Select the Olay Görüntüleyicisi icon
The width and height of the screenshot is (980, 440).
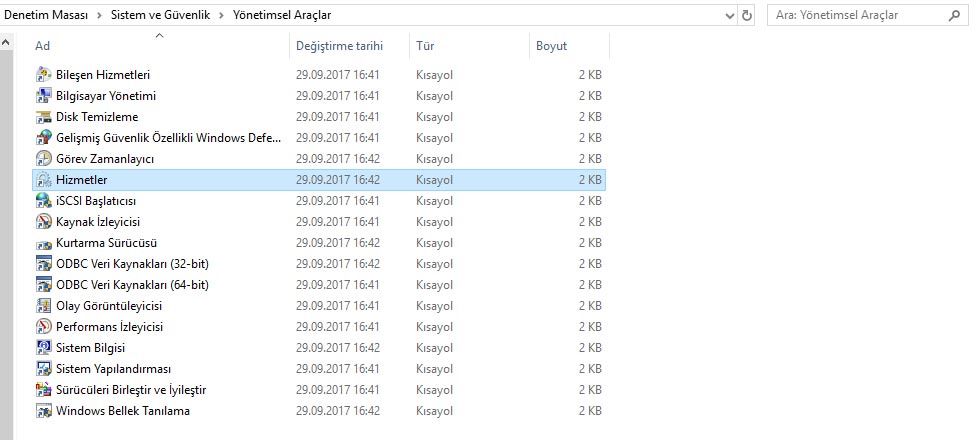tap(44, 306)
